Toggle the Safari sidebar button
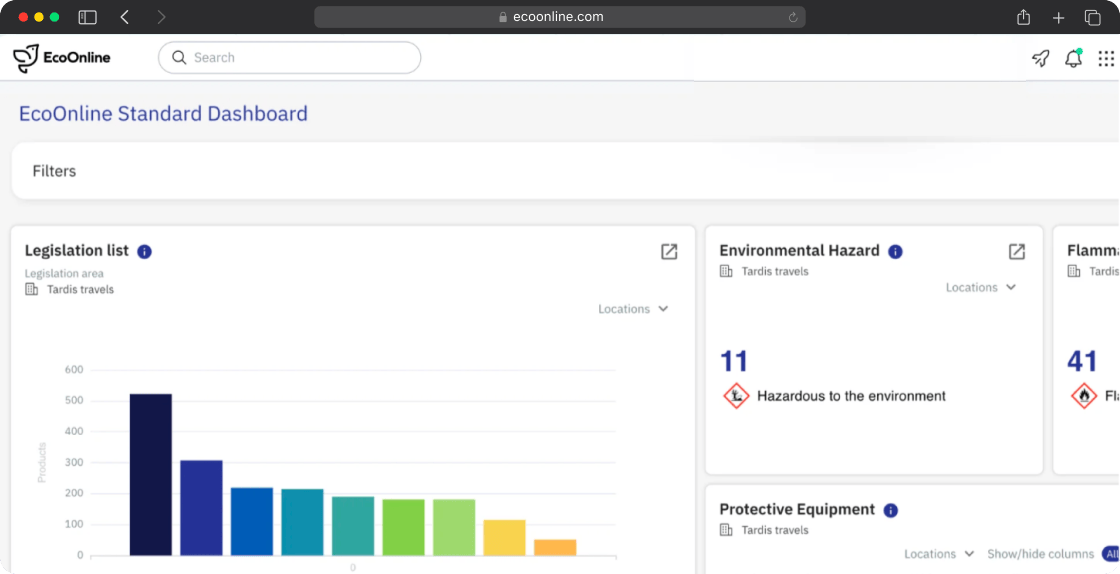This screenshot has height=574, width=1120. click(87, 17)
